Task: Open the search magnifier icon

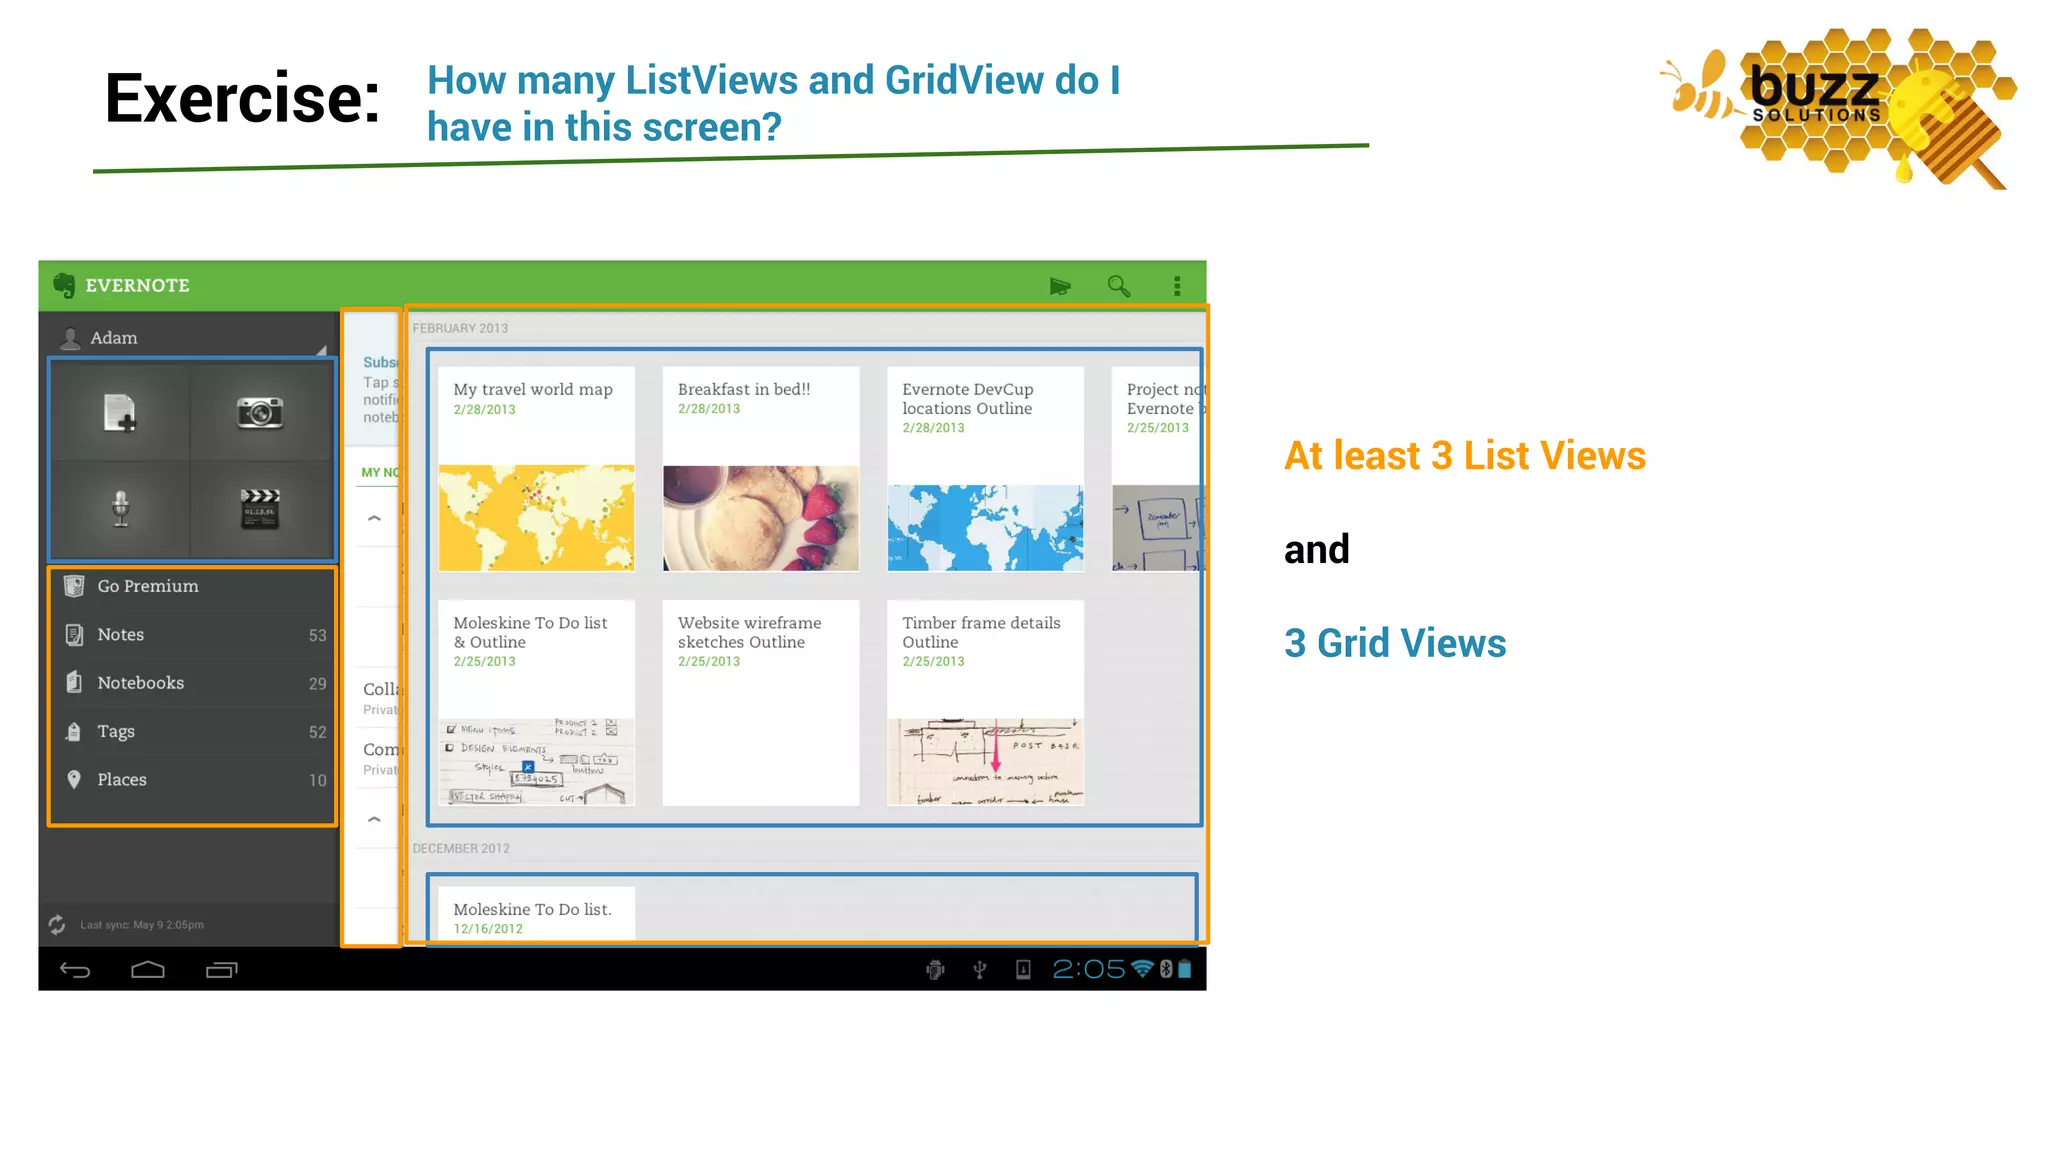Action: [x=1119, y=287]
